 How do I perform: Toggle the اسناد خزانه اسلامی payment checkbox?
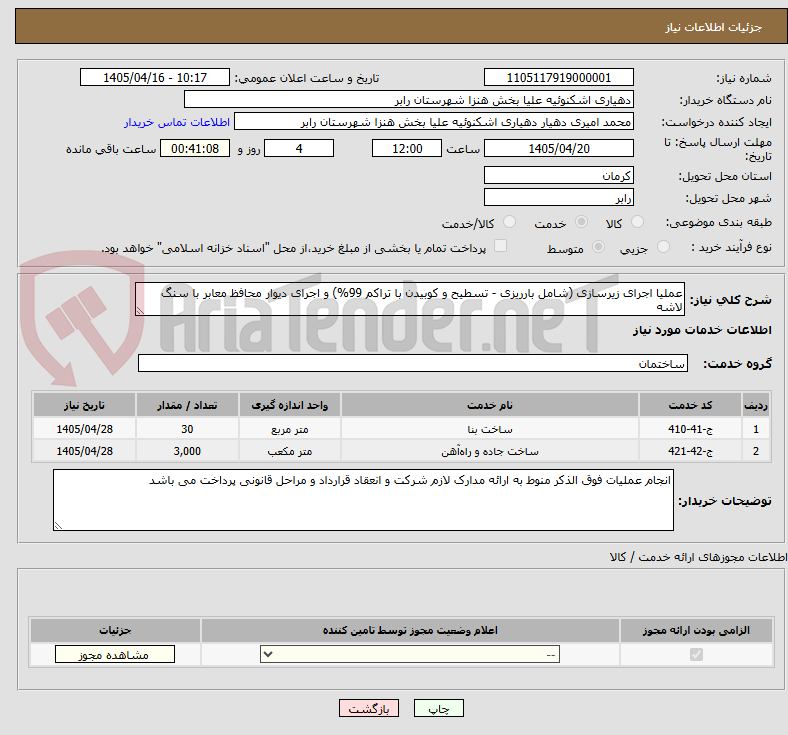click(500, 246)
